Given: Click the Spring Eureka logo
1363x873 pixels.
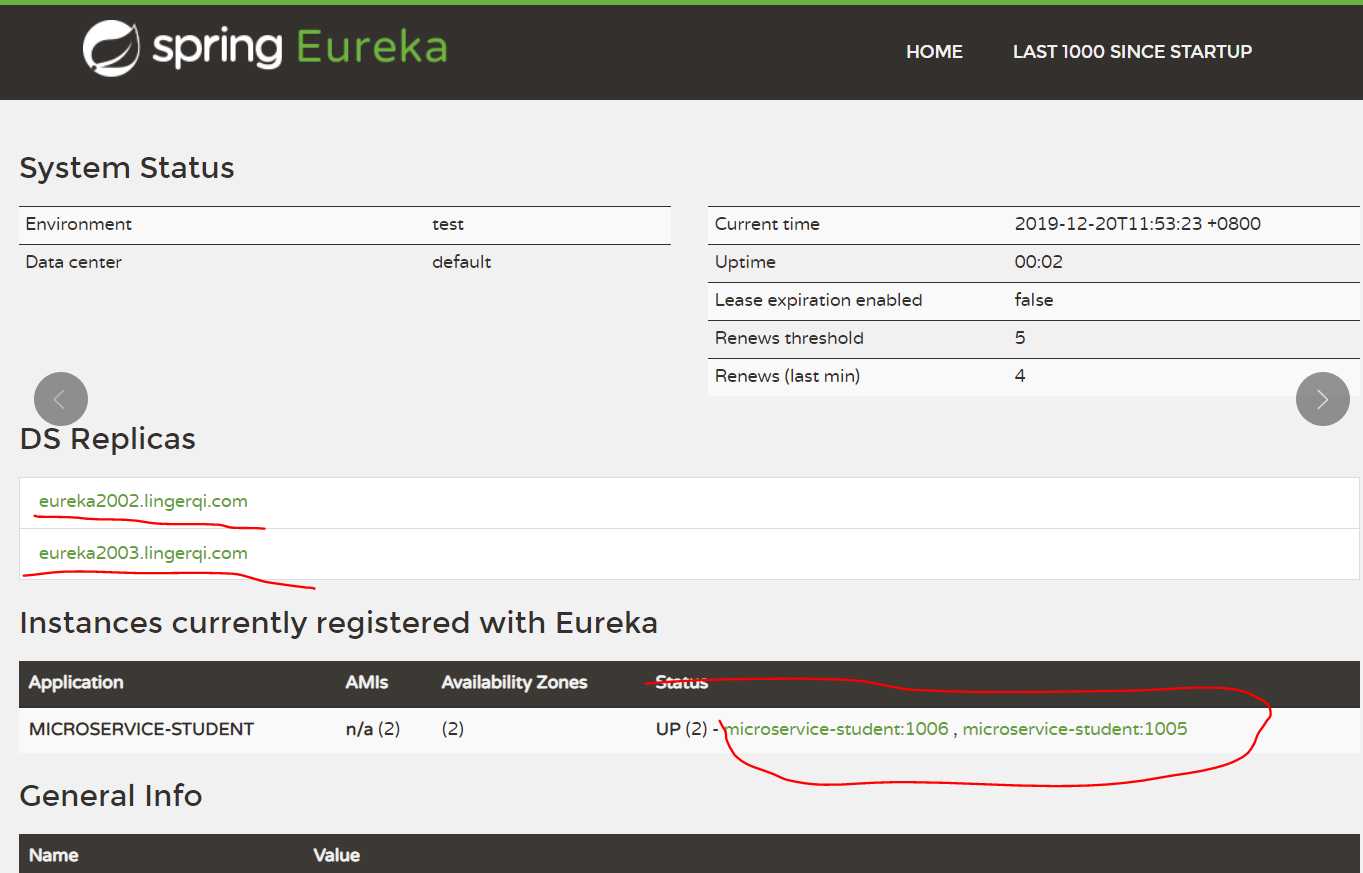Looking at the screenshot, I should [x=265, y=48].
